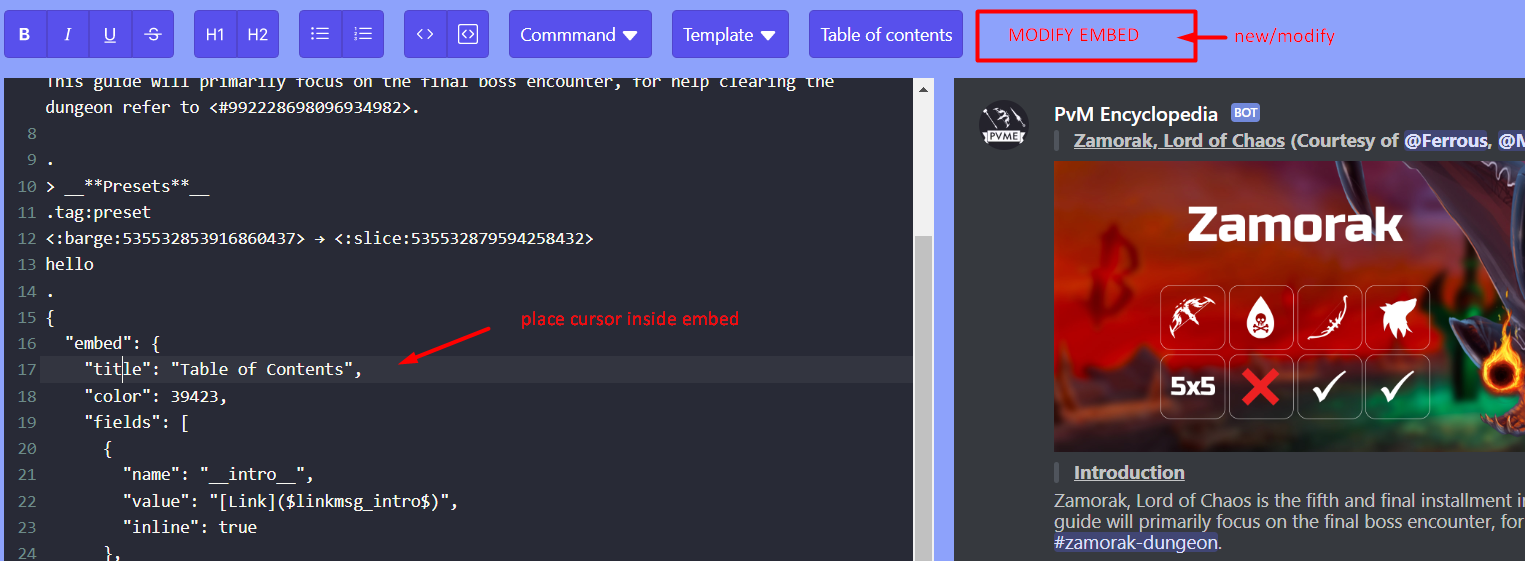Click the red X tile in banner

pyautogui.click(x=1261, y=386)
